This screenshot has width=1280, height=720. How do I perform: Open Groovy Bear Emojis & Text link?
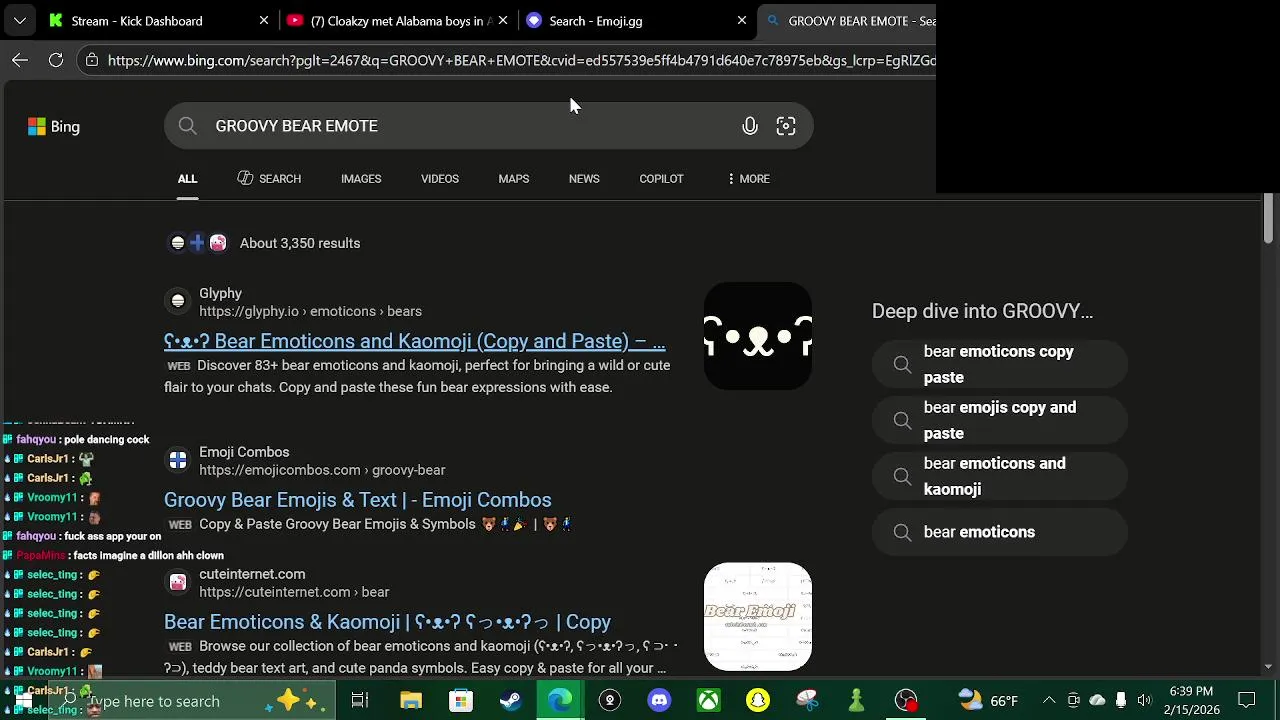point(357,500)
